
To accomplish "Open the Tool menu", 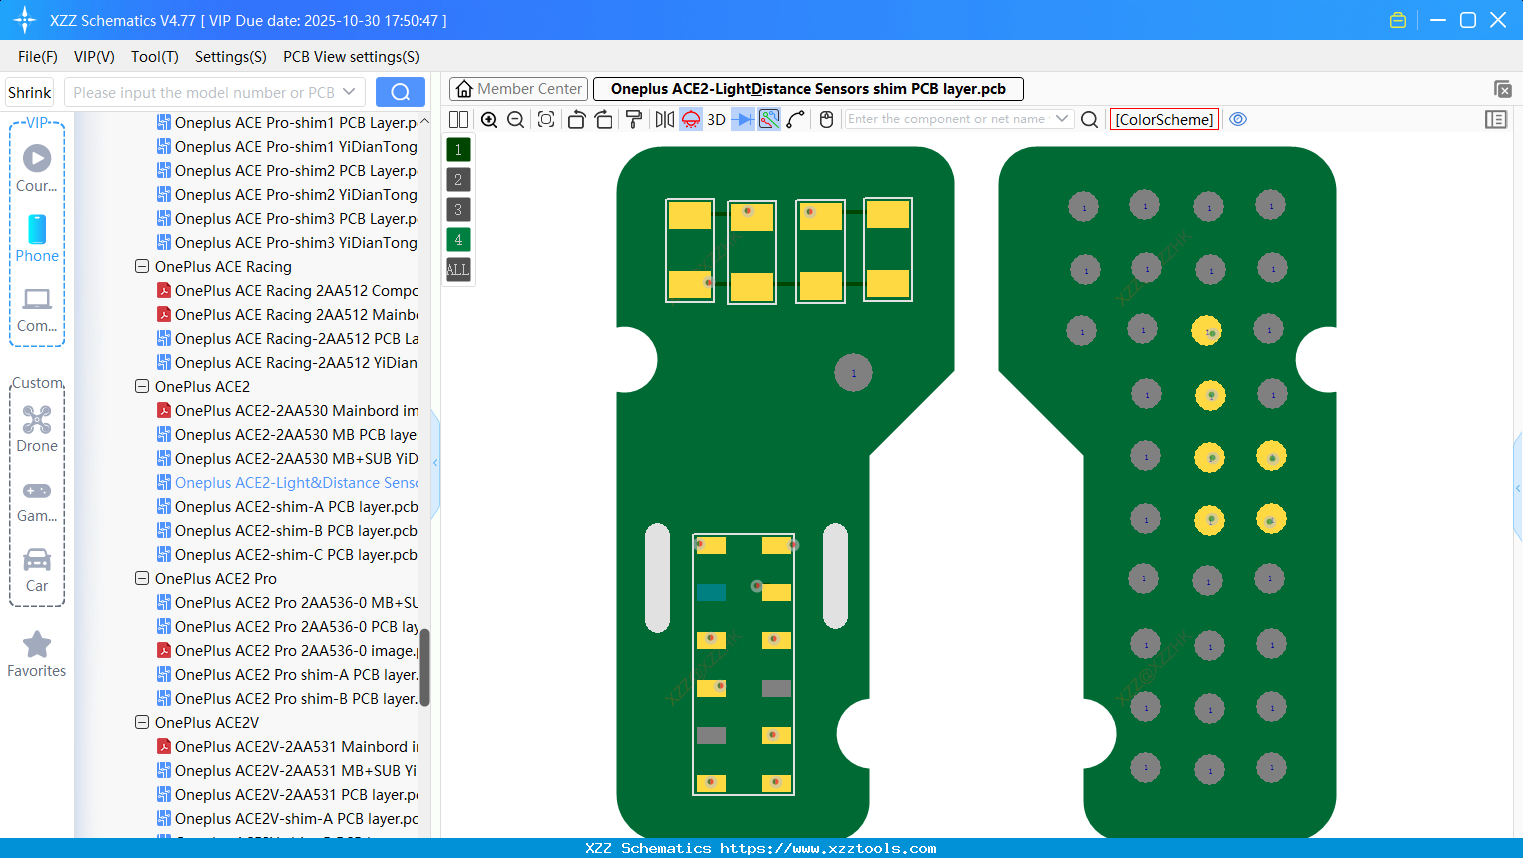I will tap(154, 57).
